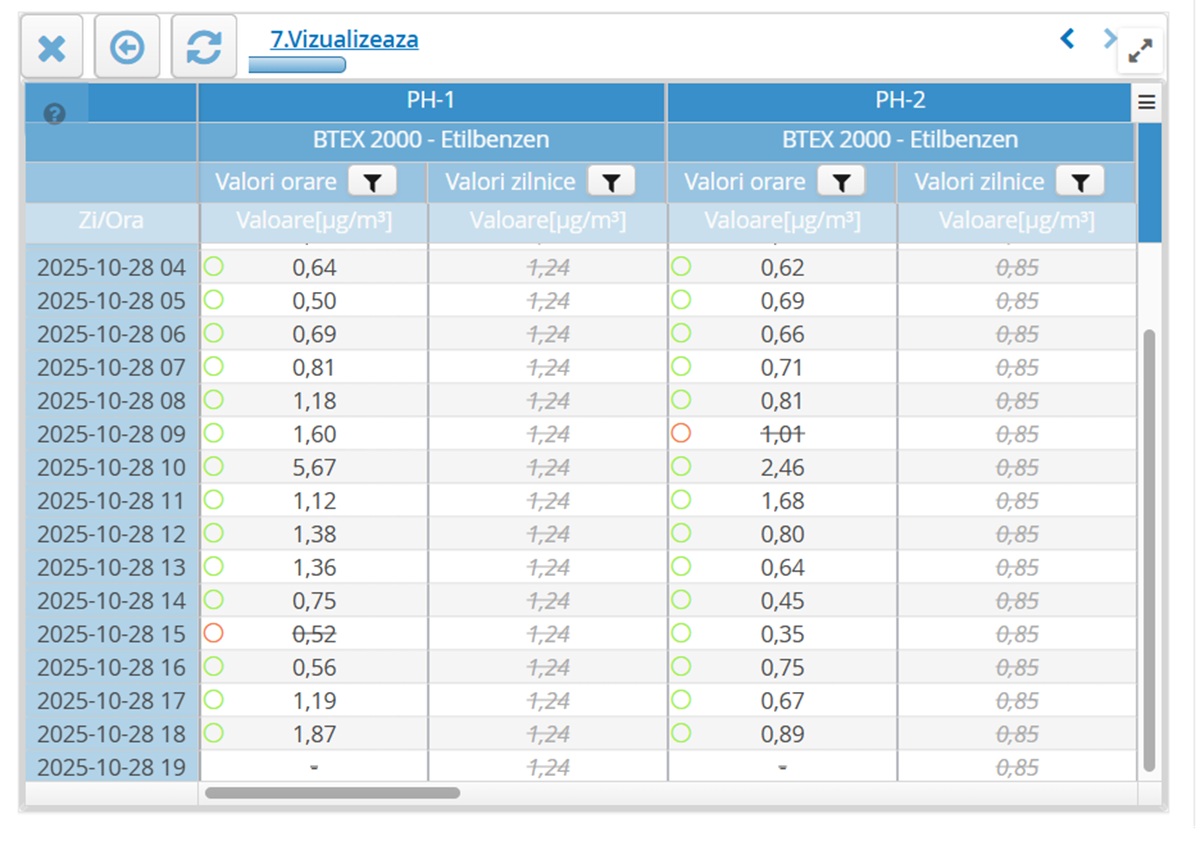This screenshot has width=1200, height=841.
Task: Open the hamburger menu beside PH-2 header
Action: pos(1146,102)
